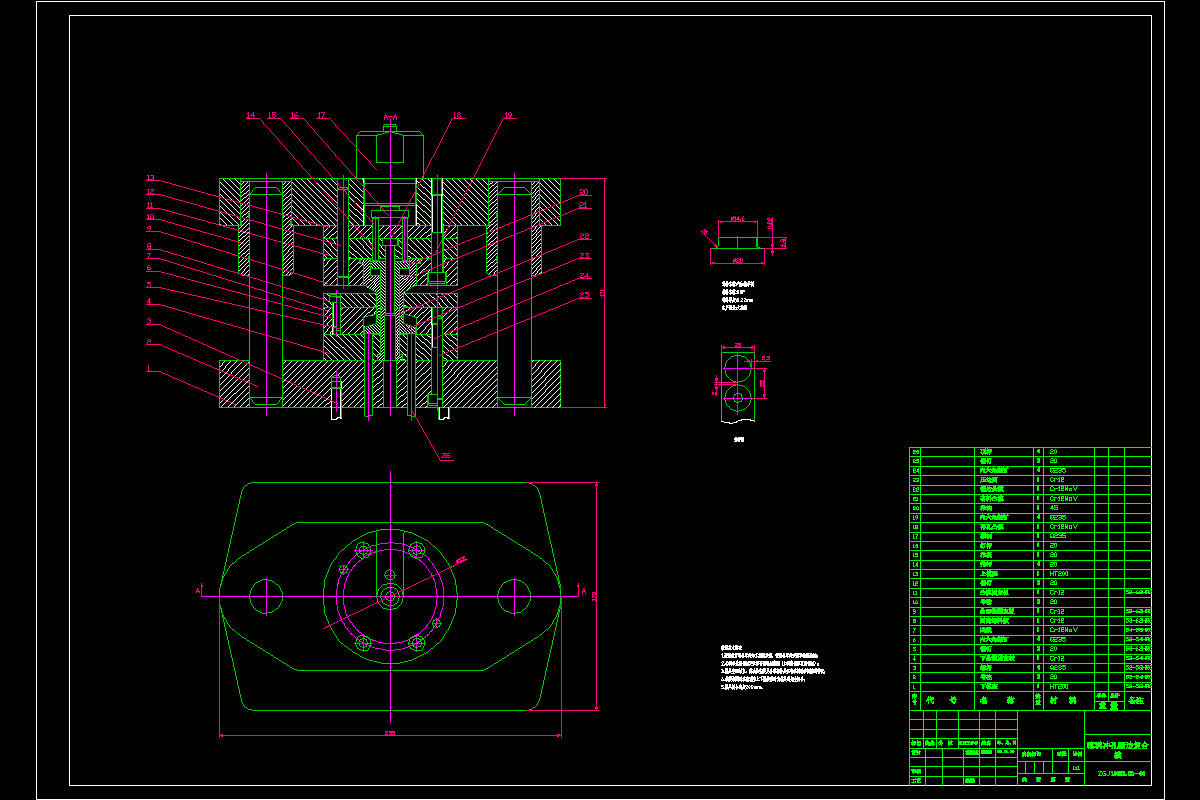1200x800 pixels.
Task: Click Cr12MoV material in parts list row 18
Action: (x=1064, y=527)
